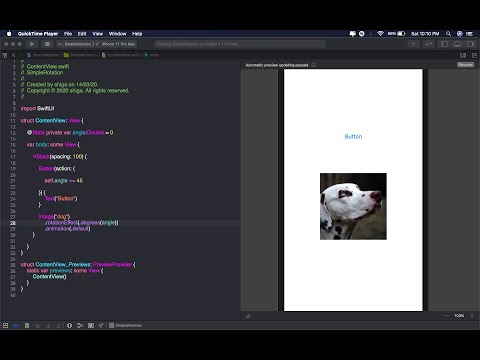480x360 pixels.
Task: Open the Edit menu
Action: [x=82, y=34]
